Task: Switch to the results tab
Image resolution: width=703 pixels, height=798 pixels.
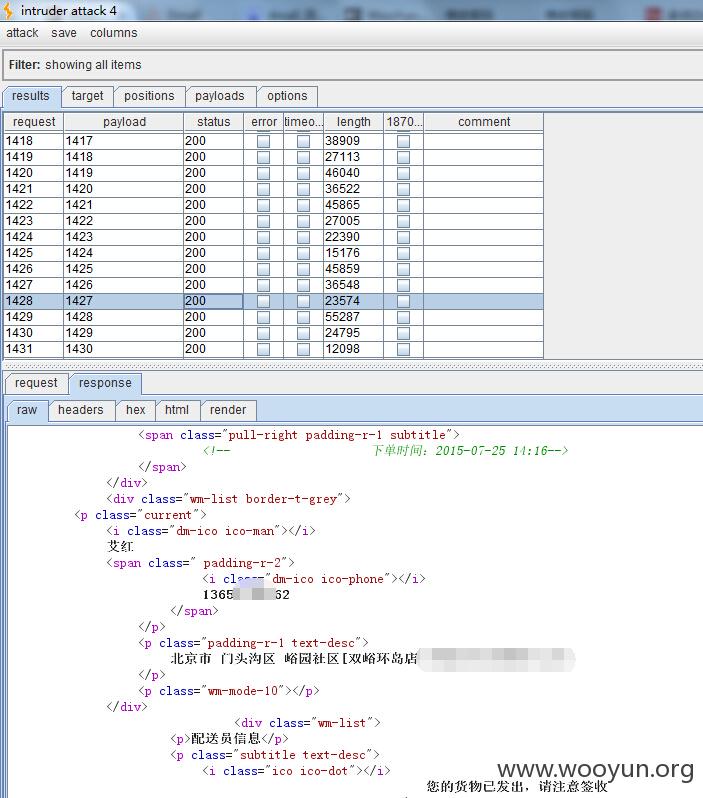Action: click(x=31, y=96)
